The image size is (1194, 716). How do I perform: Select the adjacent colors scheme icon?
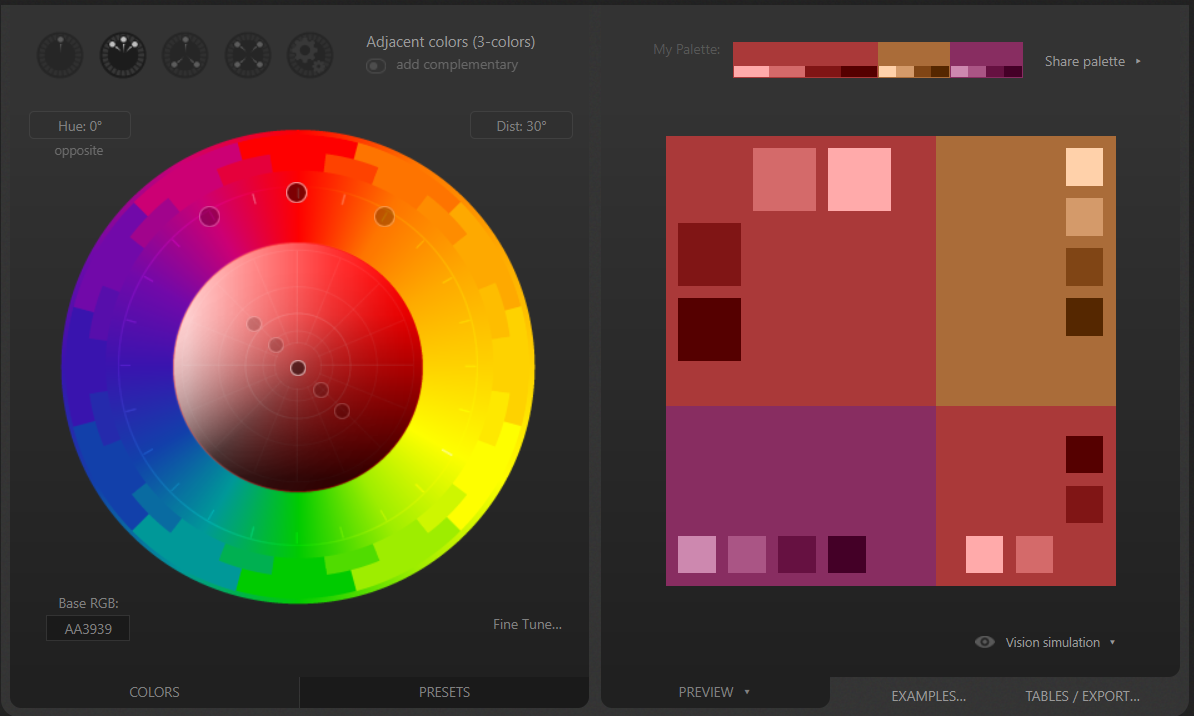(123, 56)
